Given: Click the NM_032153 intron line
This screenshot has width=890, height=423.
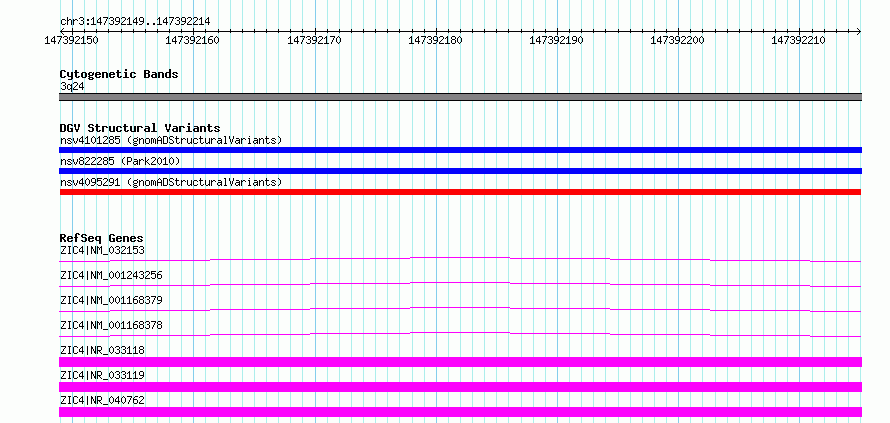Looking at the screenshot, I should pos(460,258).
